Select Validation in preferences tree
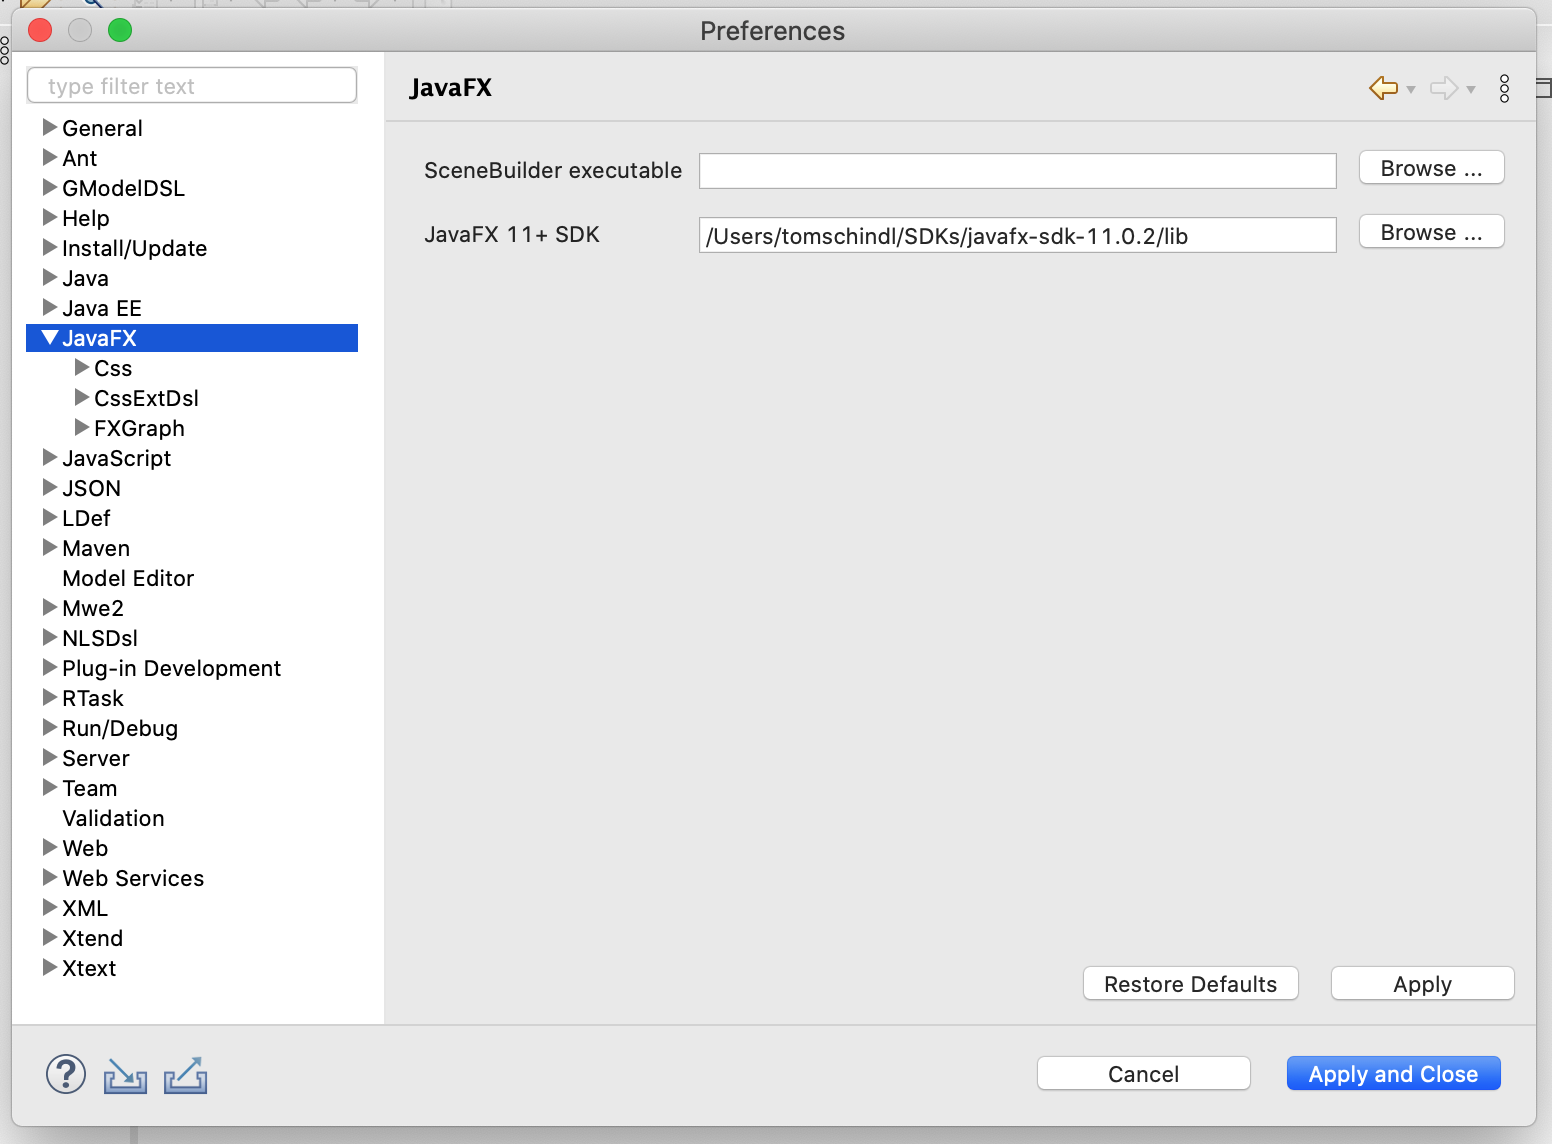This screenshot has height=1144, width=1552. (113, 818)
